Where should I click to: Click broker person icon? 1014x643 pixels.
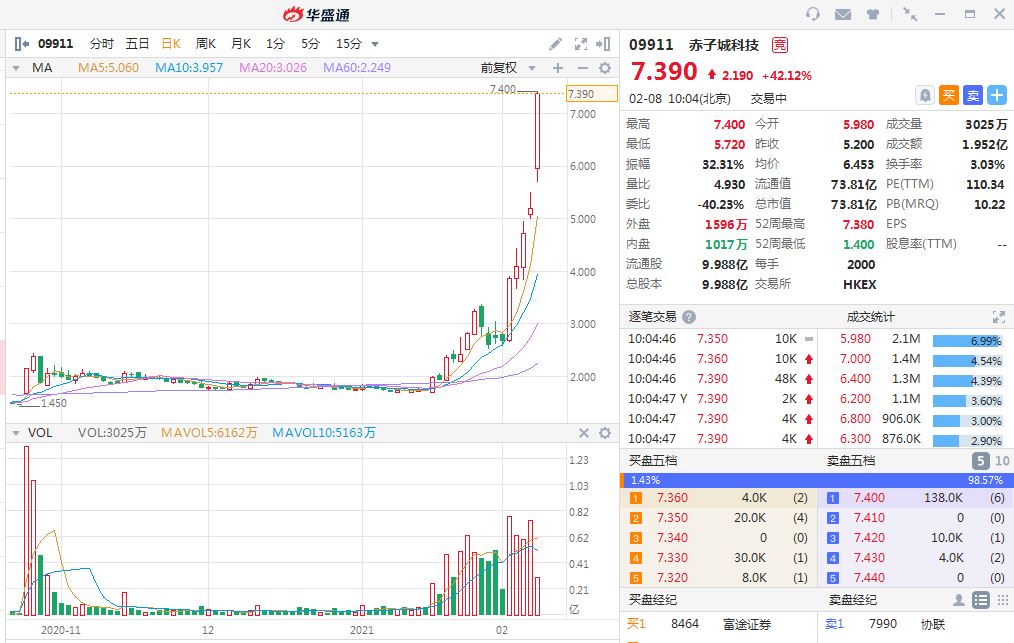coord(959,600)
